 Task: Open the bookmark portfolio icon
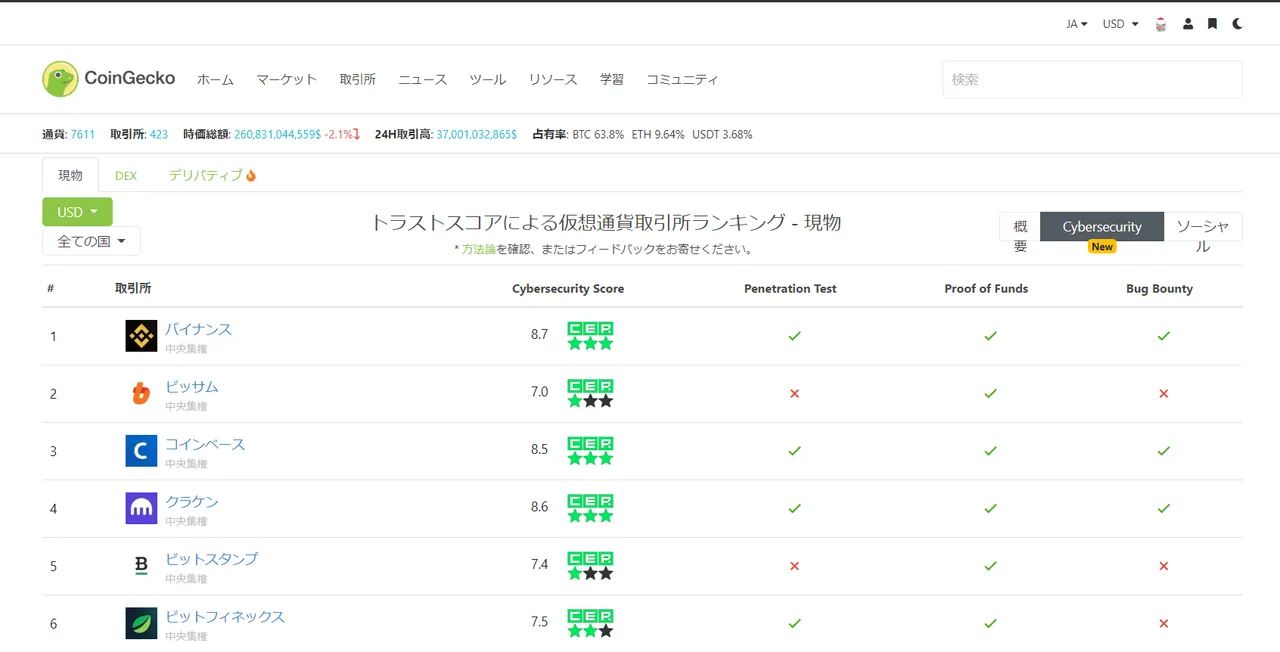coord(1212,24)
